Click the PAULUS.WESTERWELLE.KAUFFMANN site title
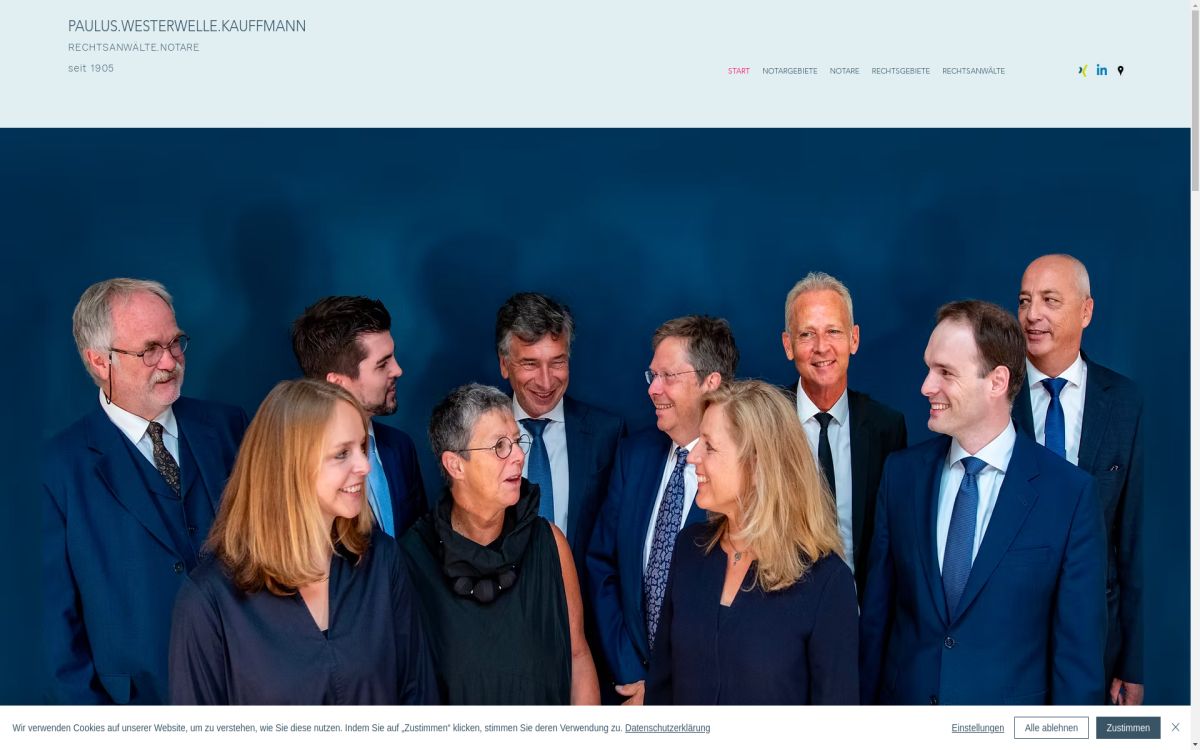The height and width of the screenshot is (750, 1200). (x=187, y=26)
